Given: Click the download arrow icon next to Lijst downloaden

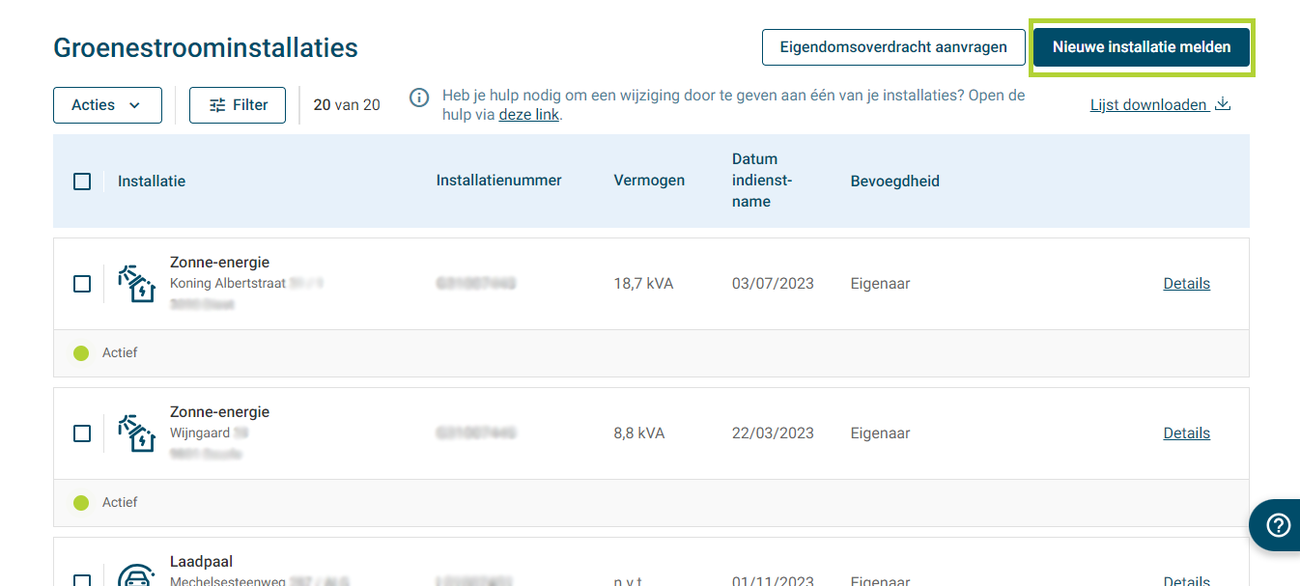Looking at the screenshot, I should point(1222,104).
